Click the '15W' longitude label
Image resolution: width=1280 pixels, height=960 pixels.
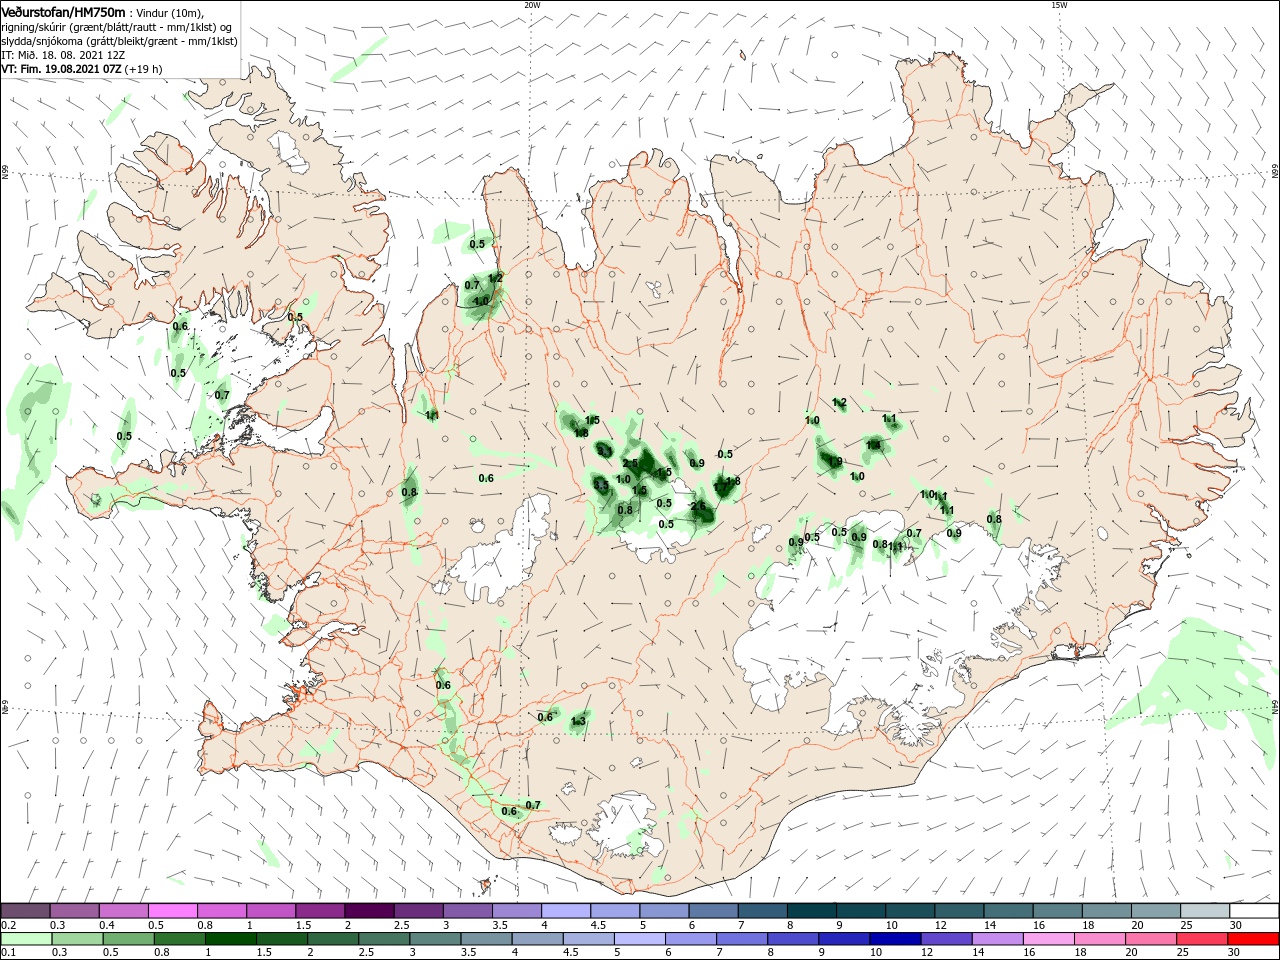coord(1059,5)
